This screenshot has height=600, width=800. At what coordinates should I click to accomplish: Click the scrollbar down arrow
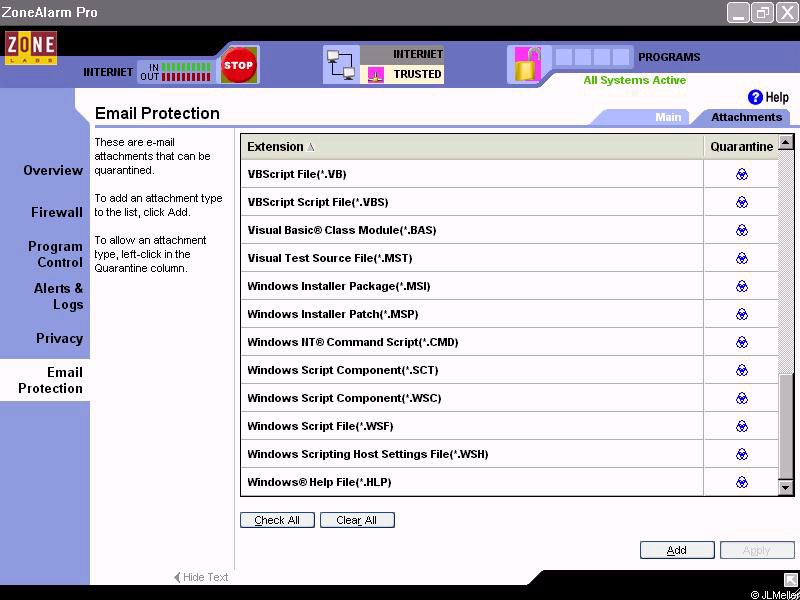786,488
